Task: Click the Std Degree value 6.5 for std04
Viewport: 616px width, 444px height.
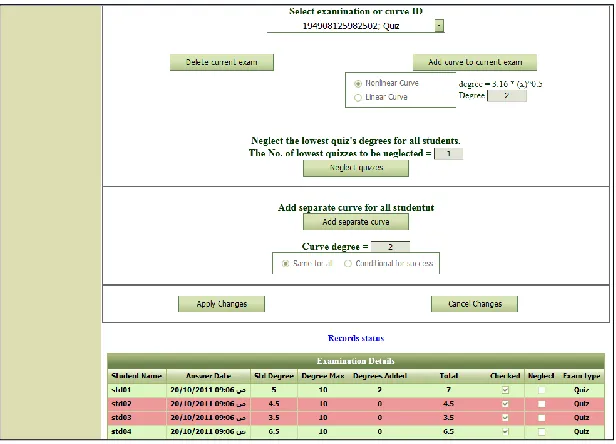Action: pyautogui.click(x=274, y=431)
